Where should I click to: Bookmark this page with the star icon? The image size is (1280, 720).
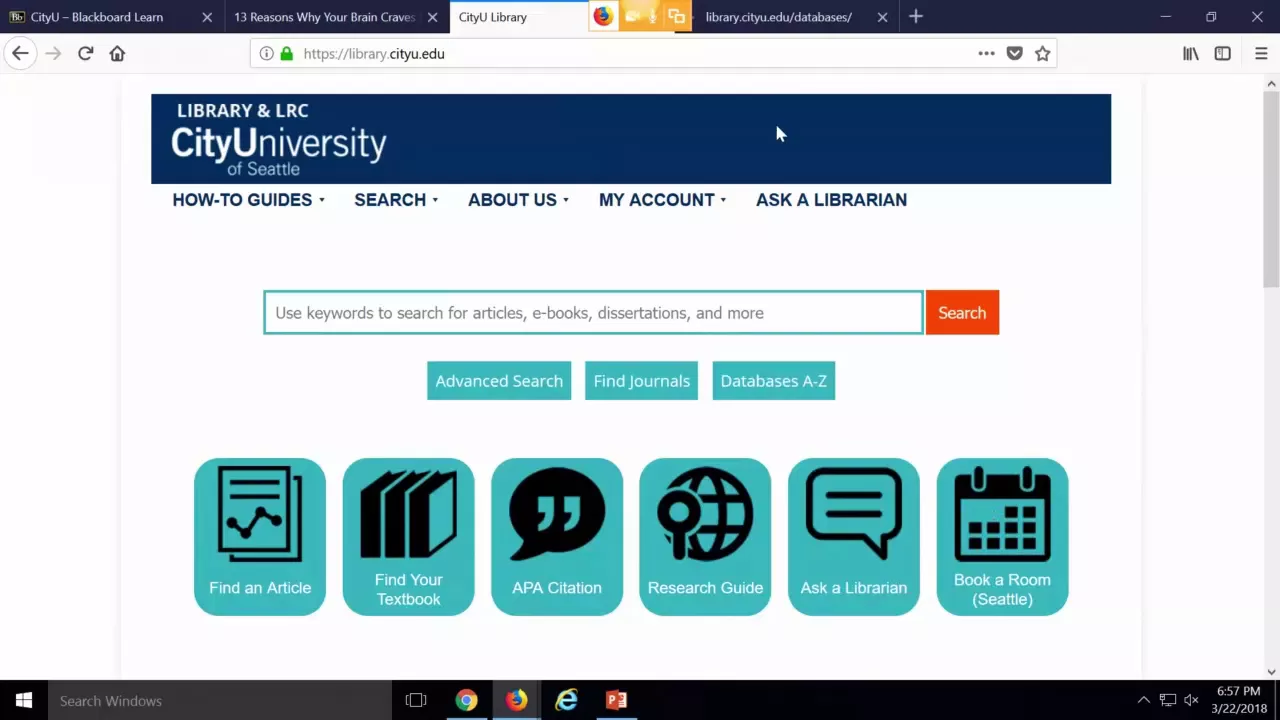1042,54
